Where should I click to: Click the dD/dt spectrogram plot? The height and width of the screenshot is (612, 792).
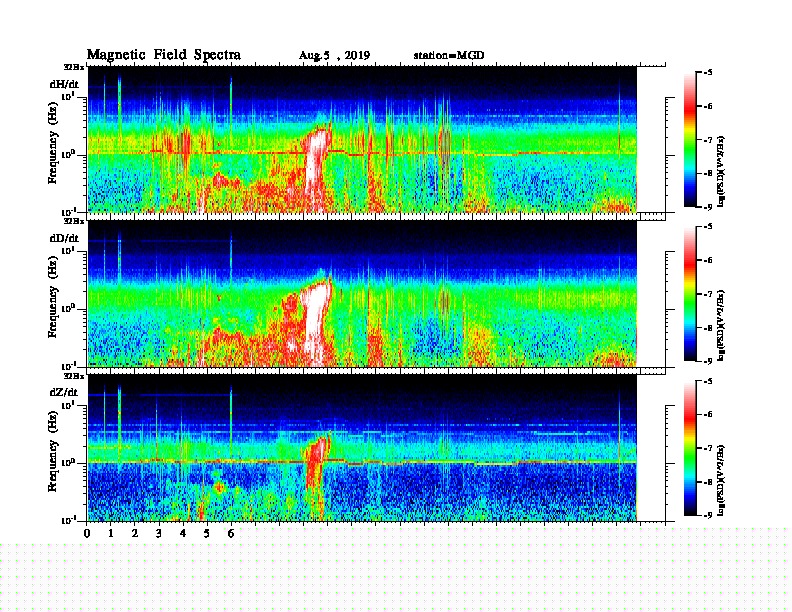coord(362,293)
